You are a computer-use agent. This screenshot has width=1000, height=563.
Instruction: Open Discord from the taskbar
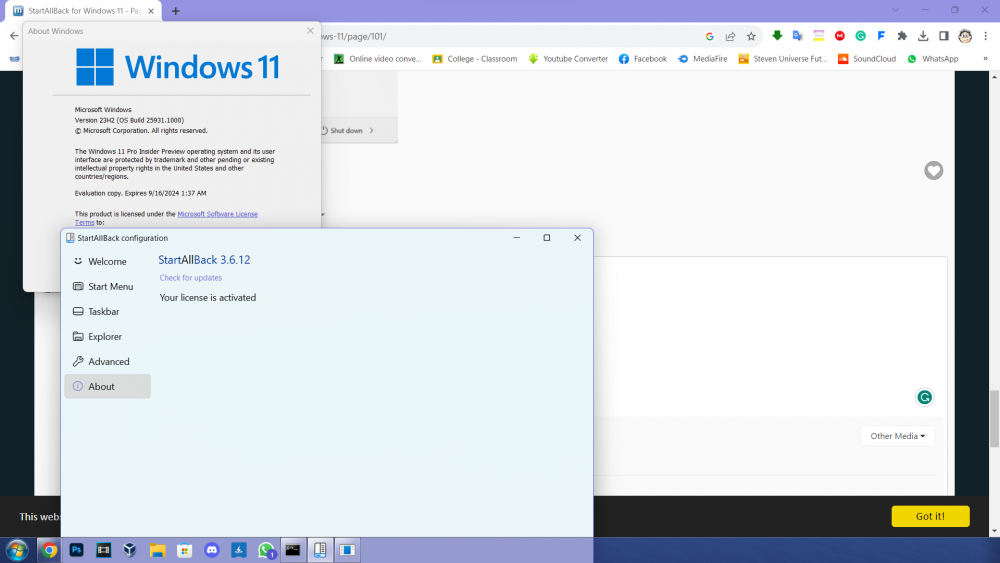pyautogui.click(x=211, y=550)
